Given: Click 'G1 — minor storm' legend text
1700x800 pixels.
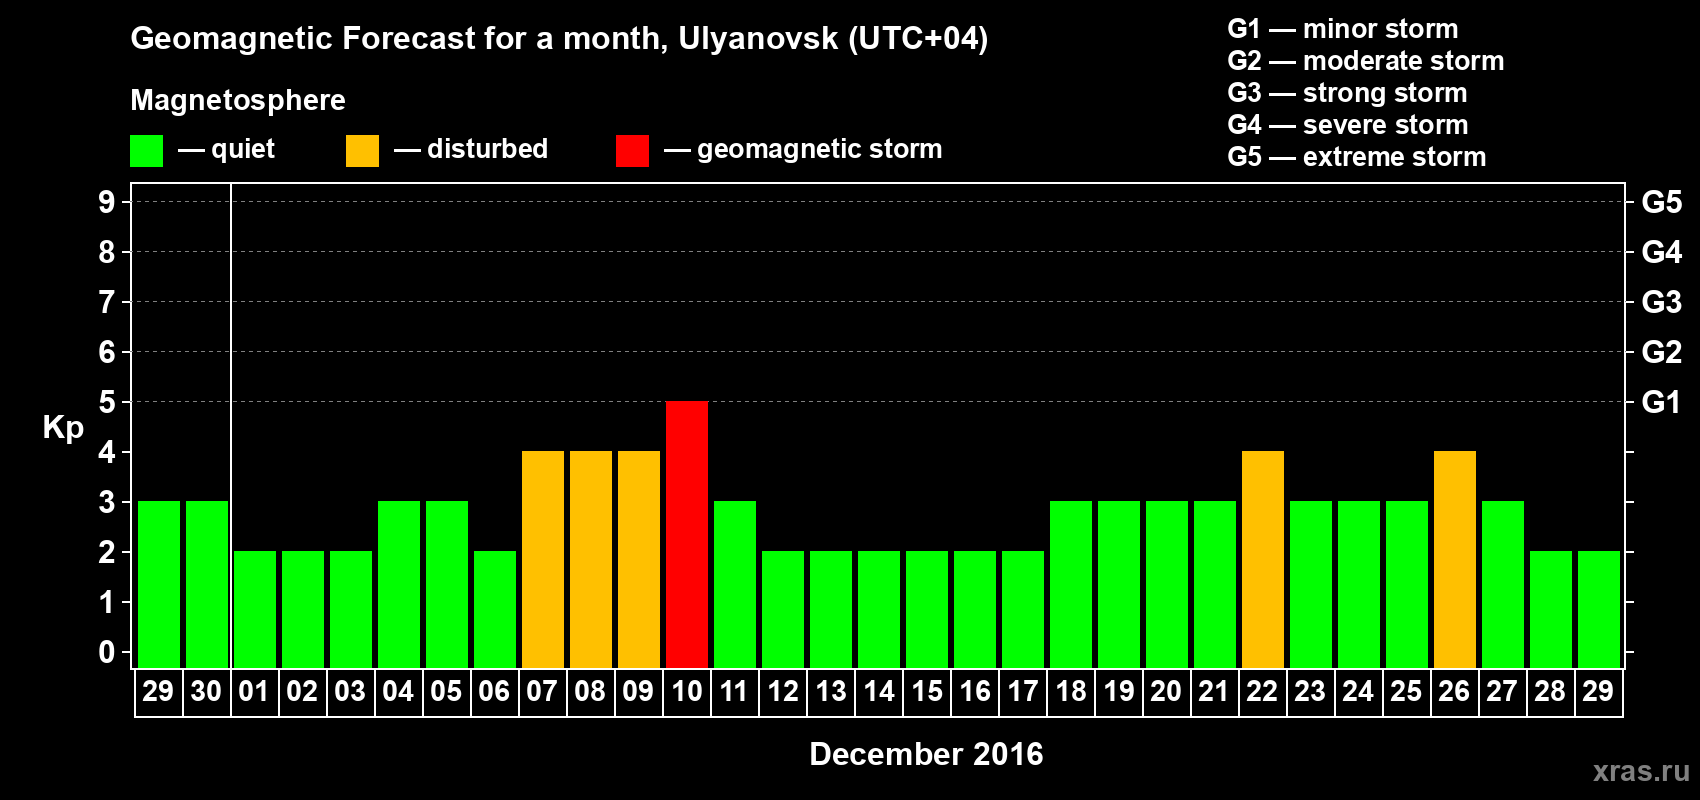Looking at the screenshot, I should (1343, 29).
